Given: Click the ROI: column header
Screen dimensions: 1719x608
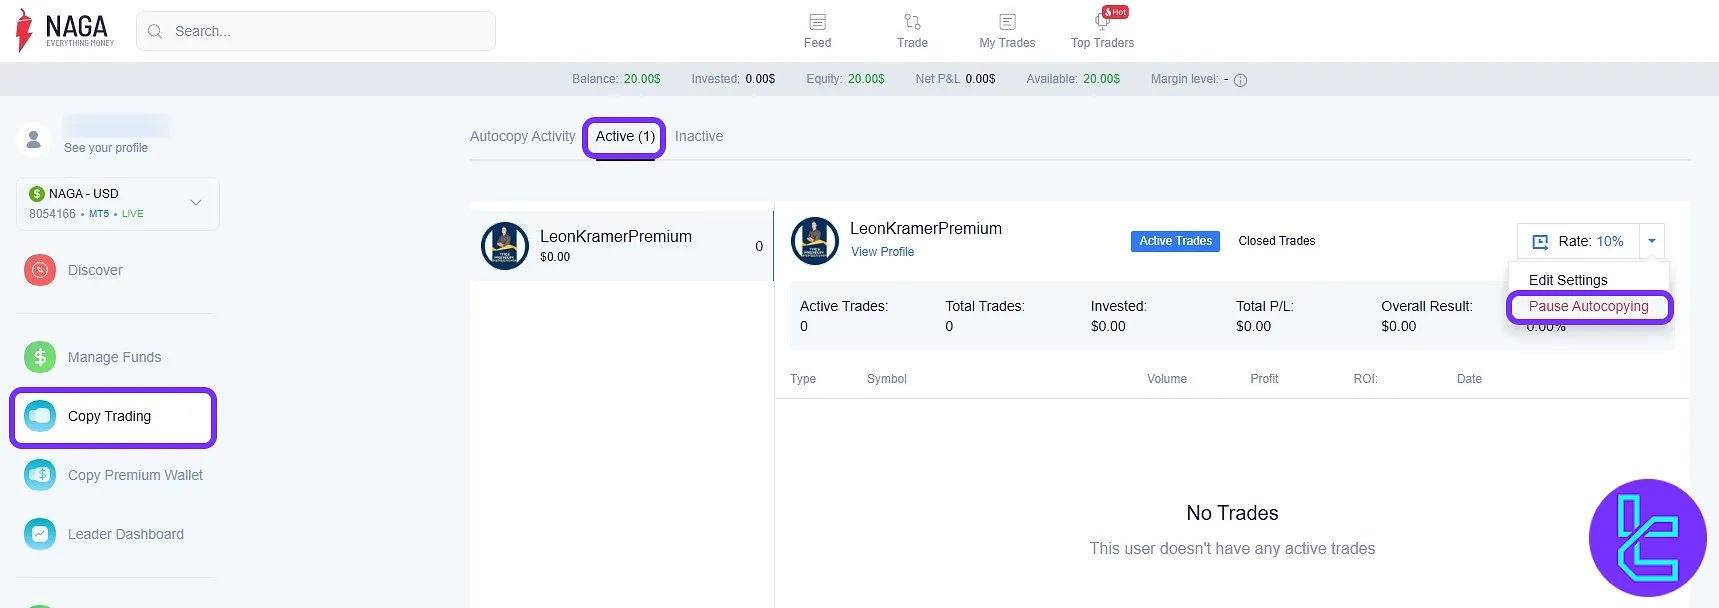Looking at the screenshot, I should 1365,379.
